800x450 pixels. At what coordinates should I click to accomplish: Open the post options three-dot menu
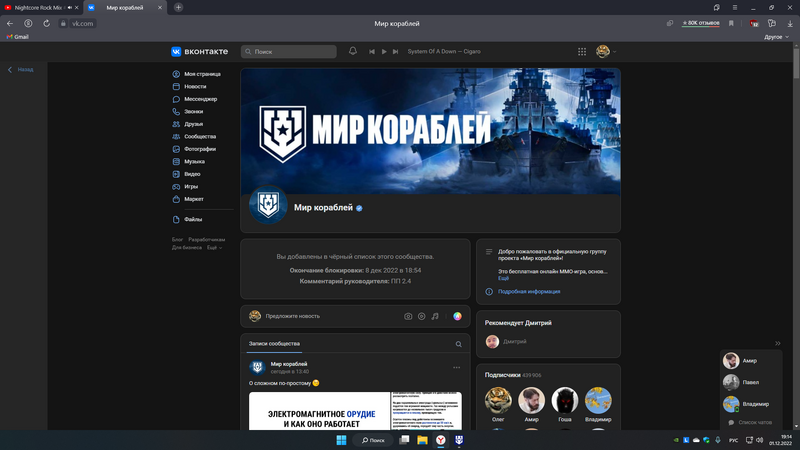click(457, 367)
